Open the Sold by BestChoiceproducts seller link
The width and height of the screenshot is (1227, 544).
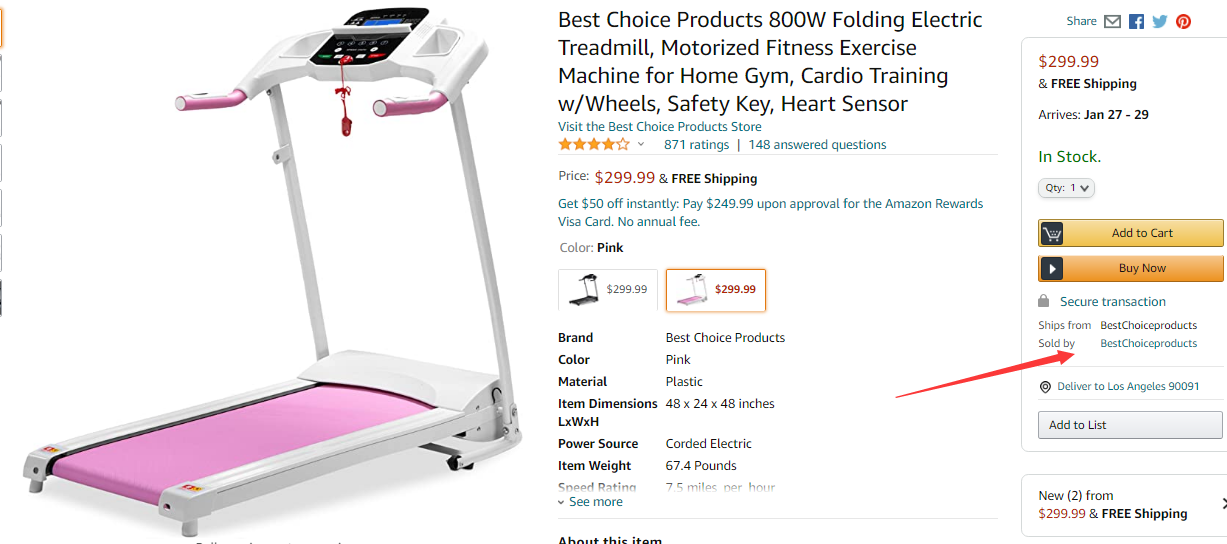[1148, 343]
